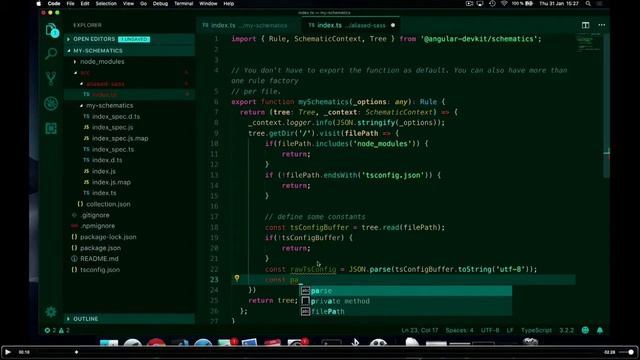
Task: Expand the OUTLINE section
Action: coord(129,319)
